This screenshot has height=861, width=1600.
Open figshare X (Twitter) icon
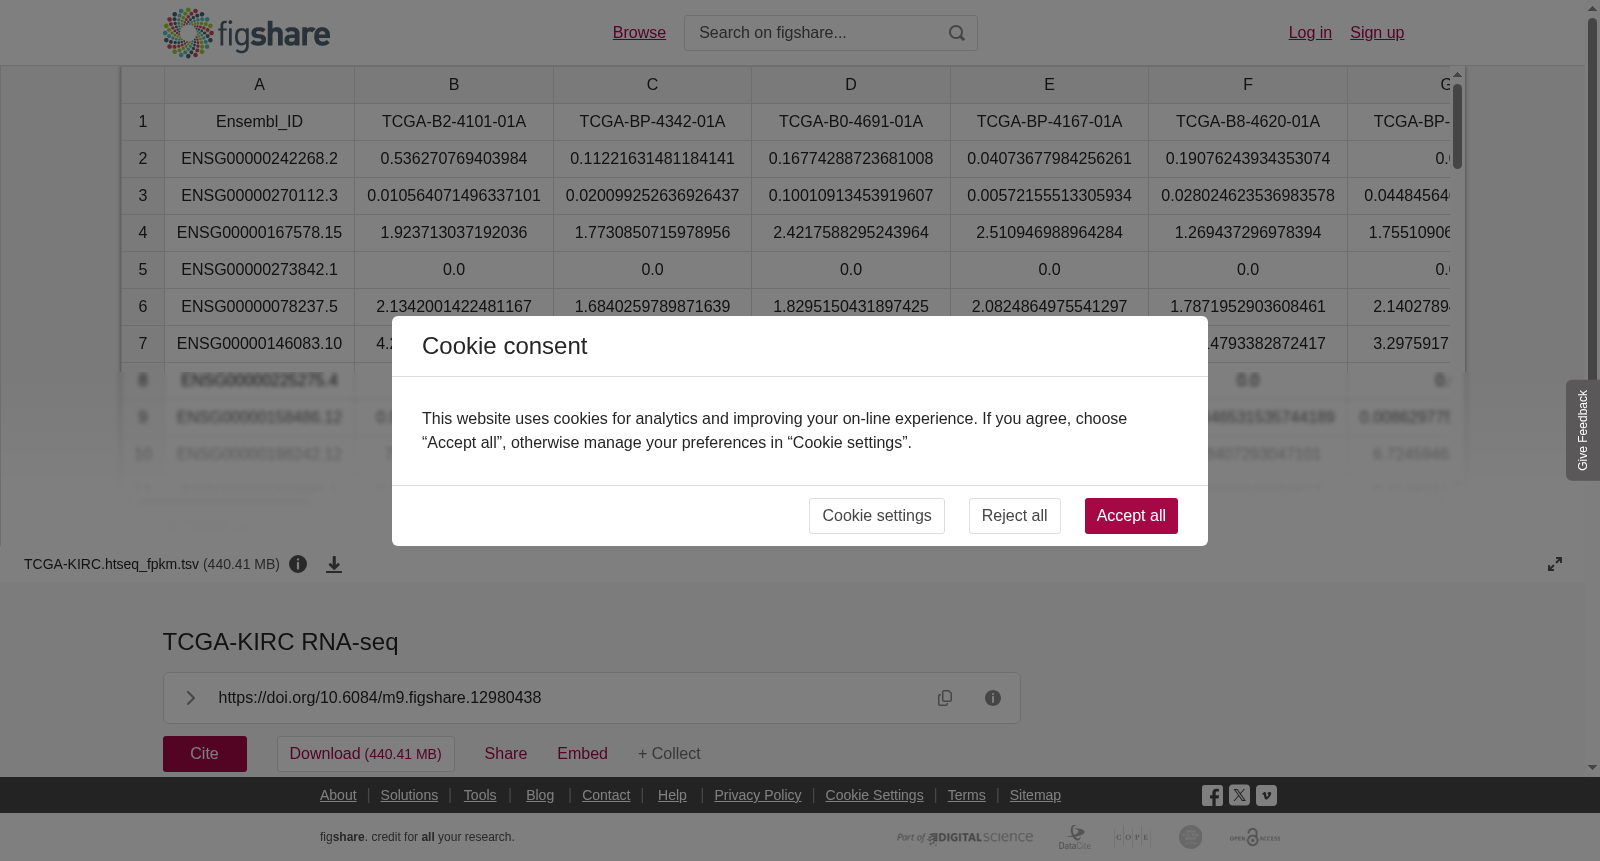click(1239, 795)
